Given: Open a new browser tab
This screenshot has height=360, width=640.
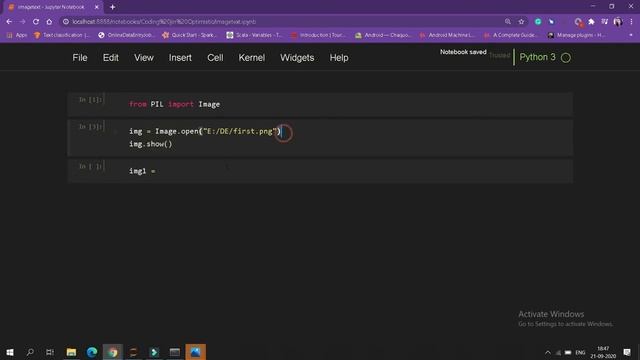Looking at the screenshot, I should [x=112, y=7].
